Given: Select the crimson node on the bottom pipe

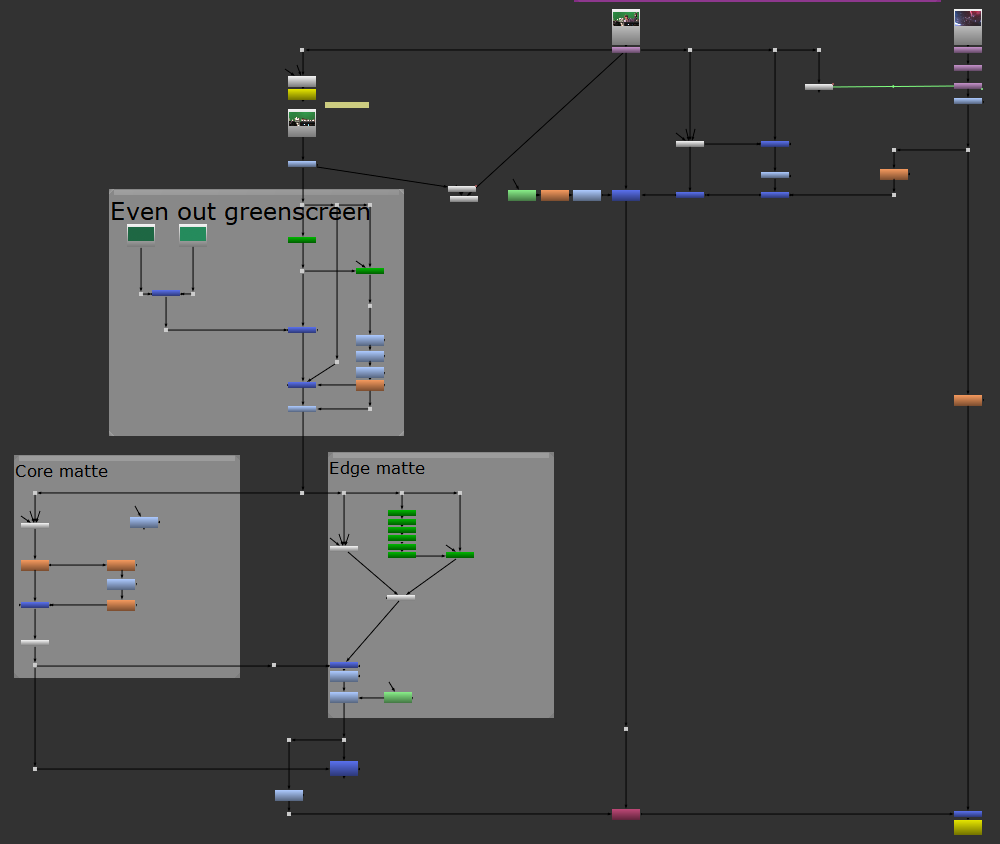Looking at the screenshot, I should coord(626,814).
